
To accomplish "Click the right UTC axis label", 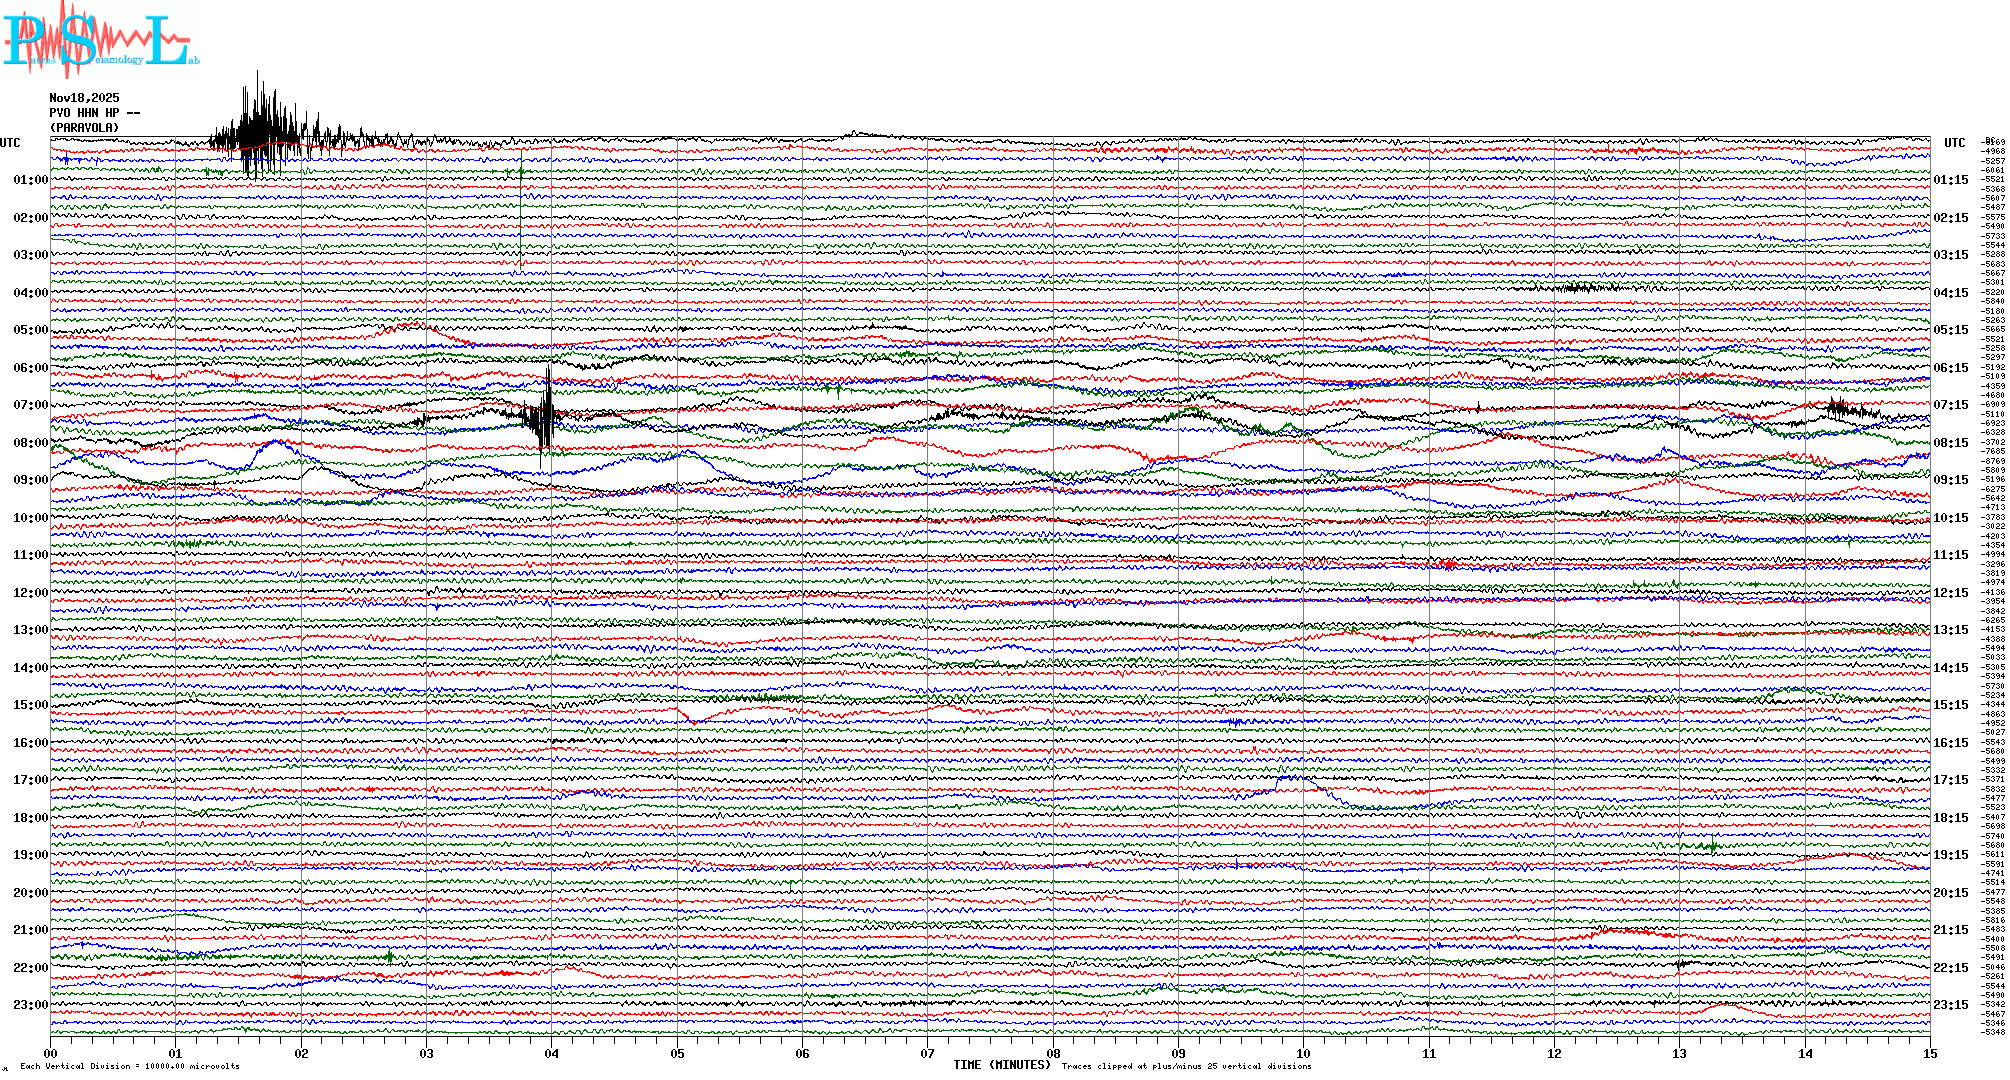I will coord(1954,143).
